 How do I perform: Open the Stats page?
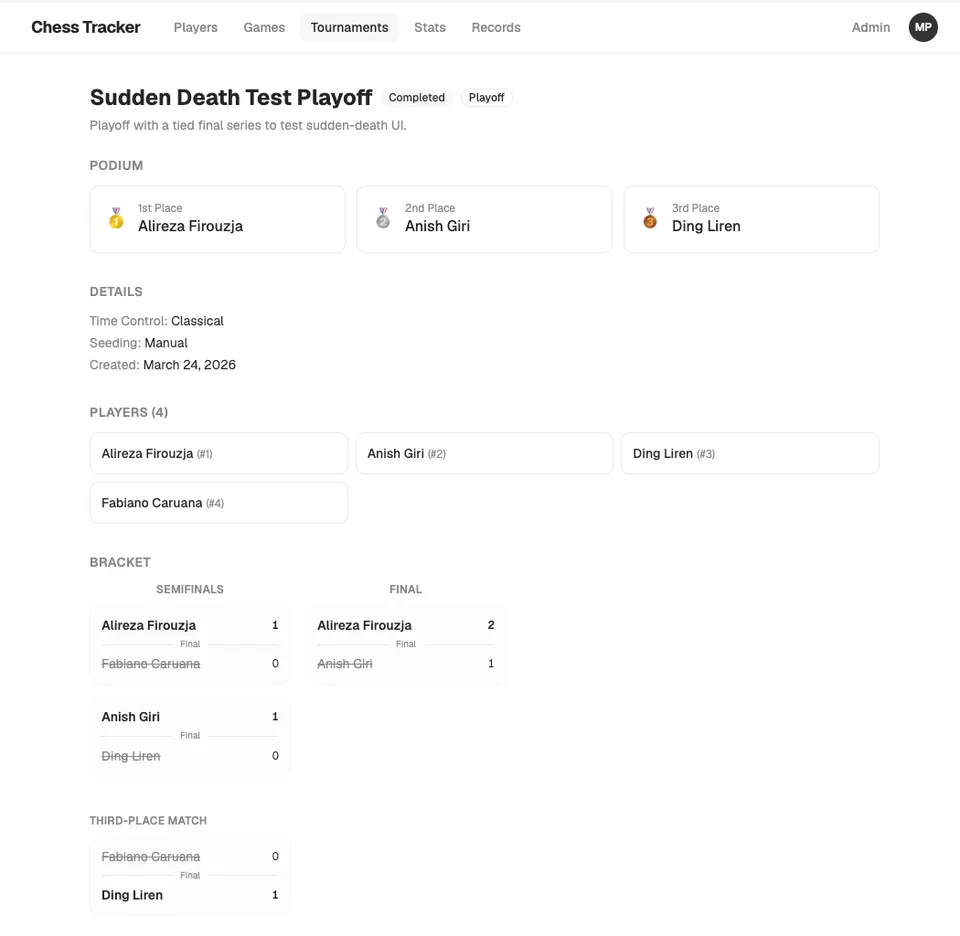430,28
